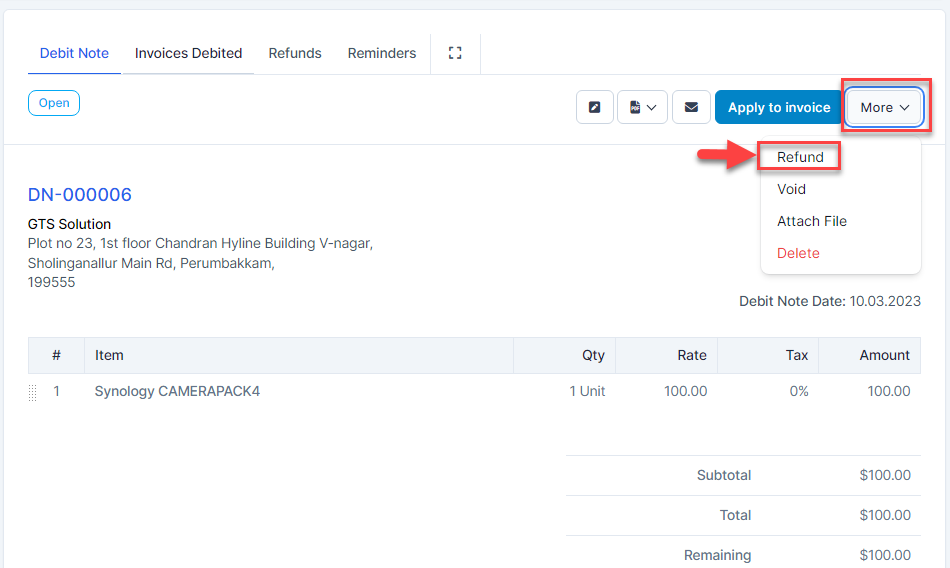Click the PDF file icon
Image resolution: width=950 pixels, height=568 pixels.
[635, 107]
